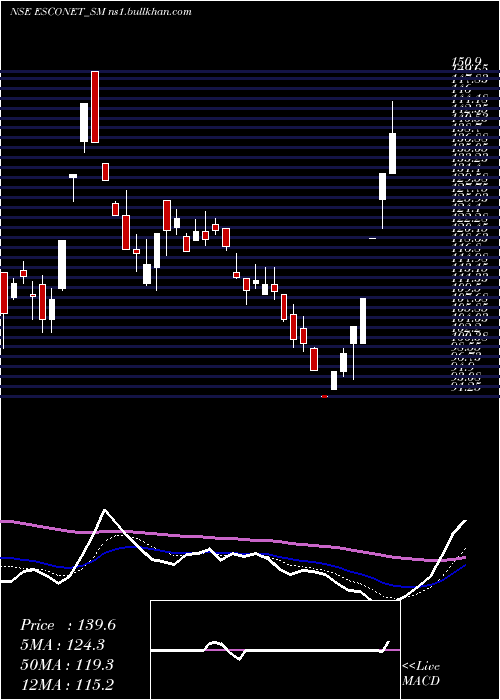500x700 pixels.
Task: Click the tallest red candlestick at the chart high
Action: click(x=95, y=107)
